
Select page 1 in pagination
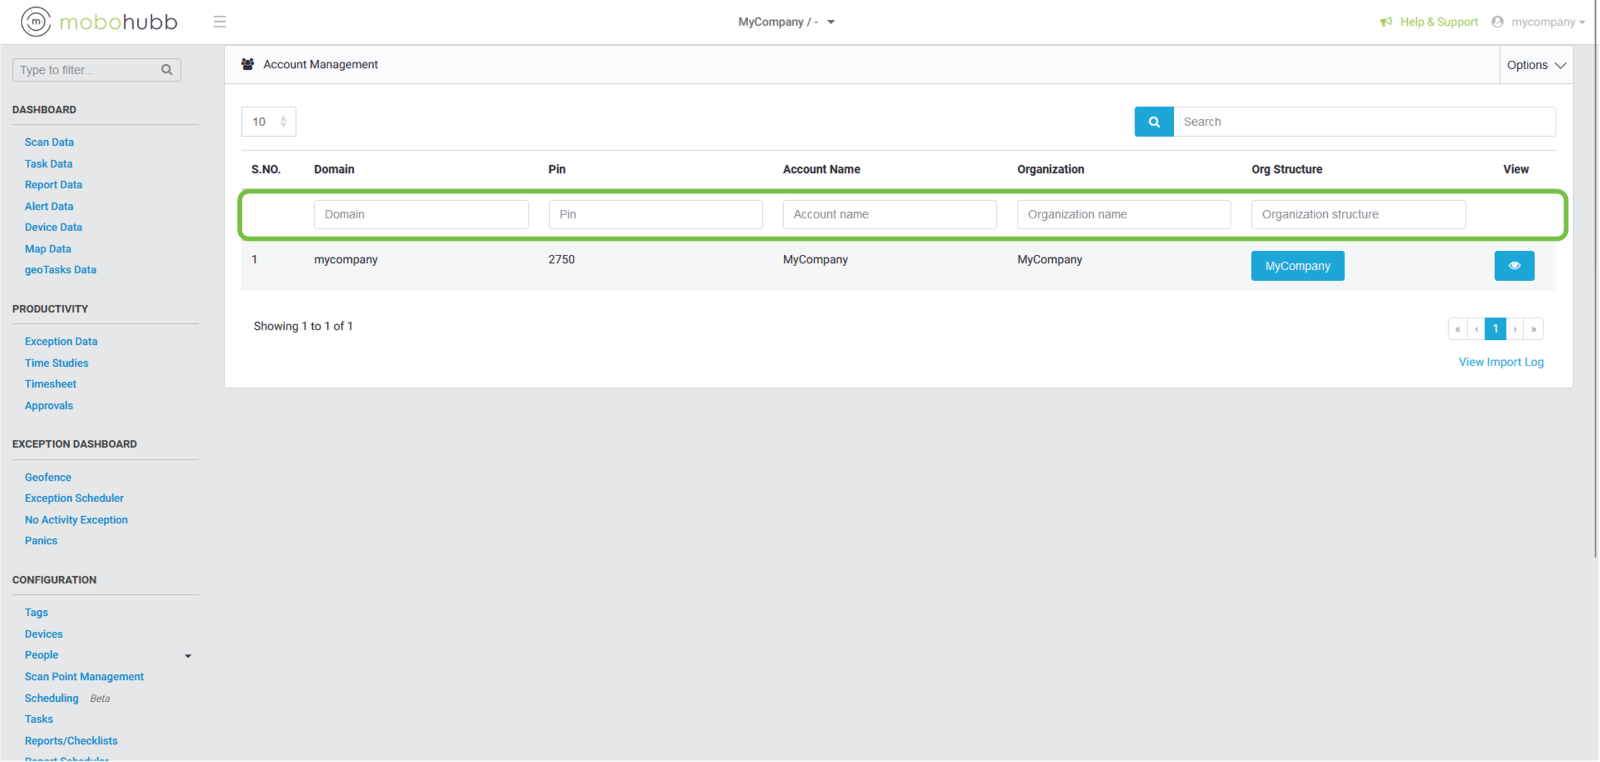[1495, 329]
